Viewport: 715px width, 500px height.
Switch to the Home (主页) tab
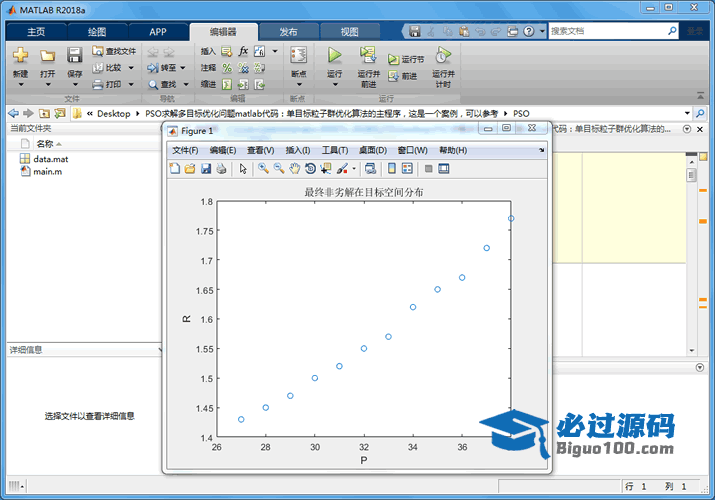coord(36,32)
